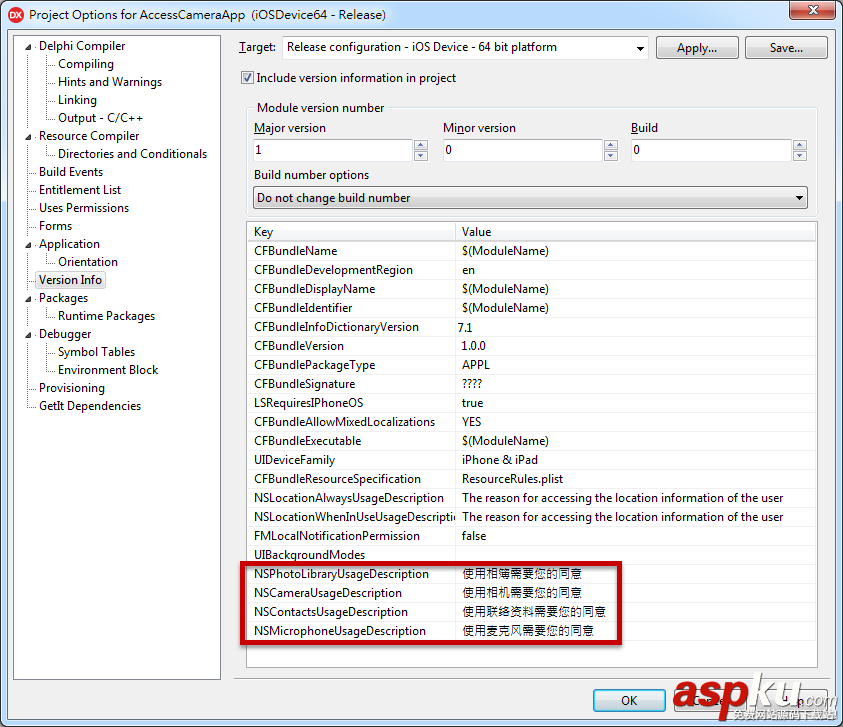Open the GetIt Dependencies page
The height and width of the screenshot is (727, 843).
pos(90,406)
